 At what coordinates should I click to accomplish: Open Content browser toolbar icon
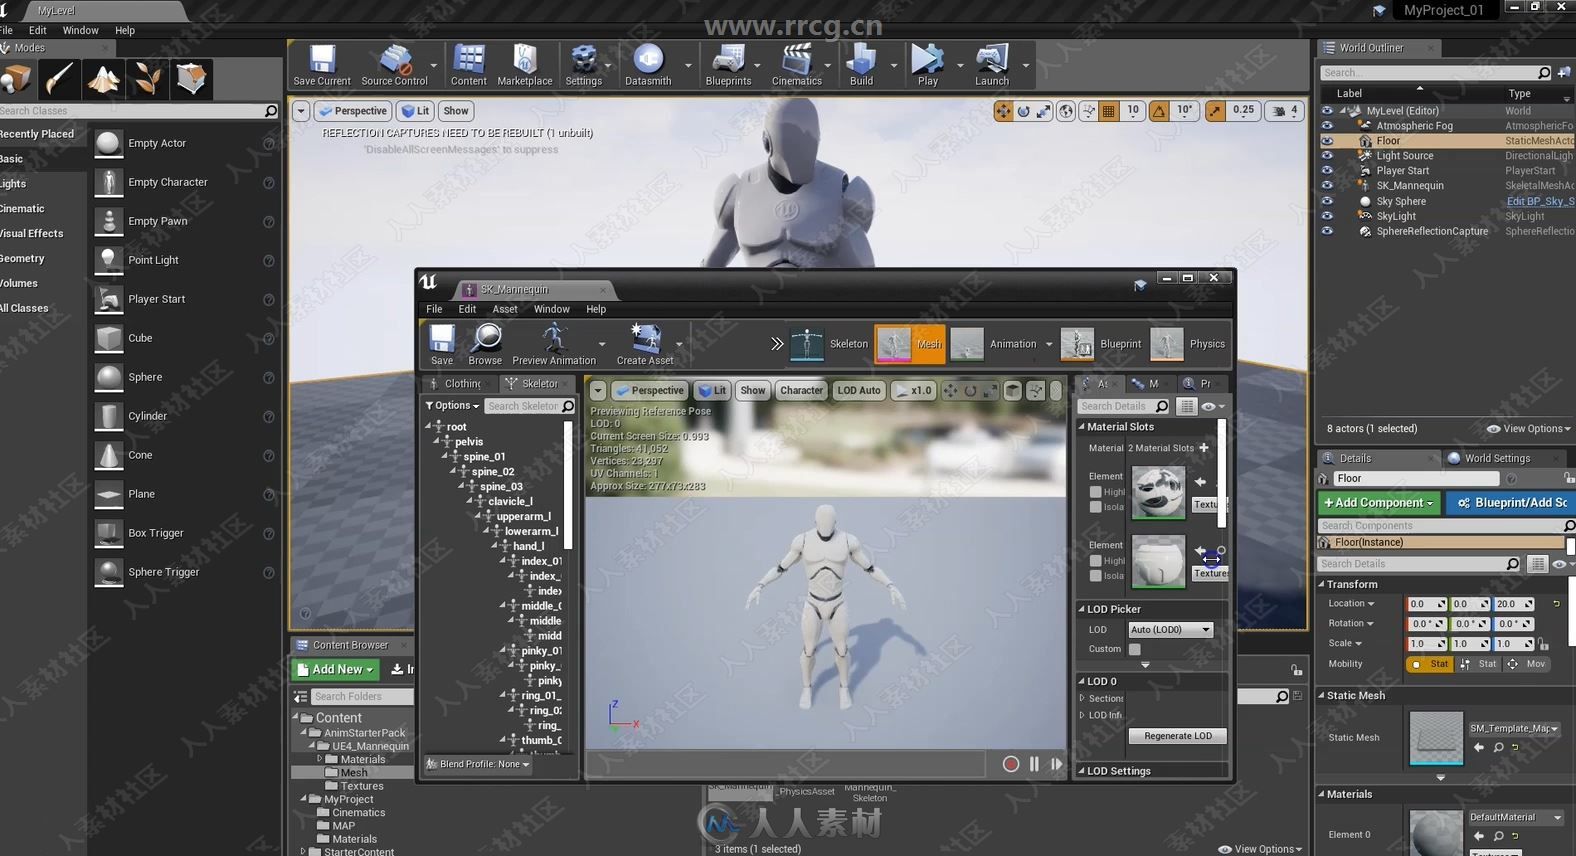click(468, 65)
